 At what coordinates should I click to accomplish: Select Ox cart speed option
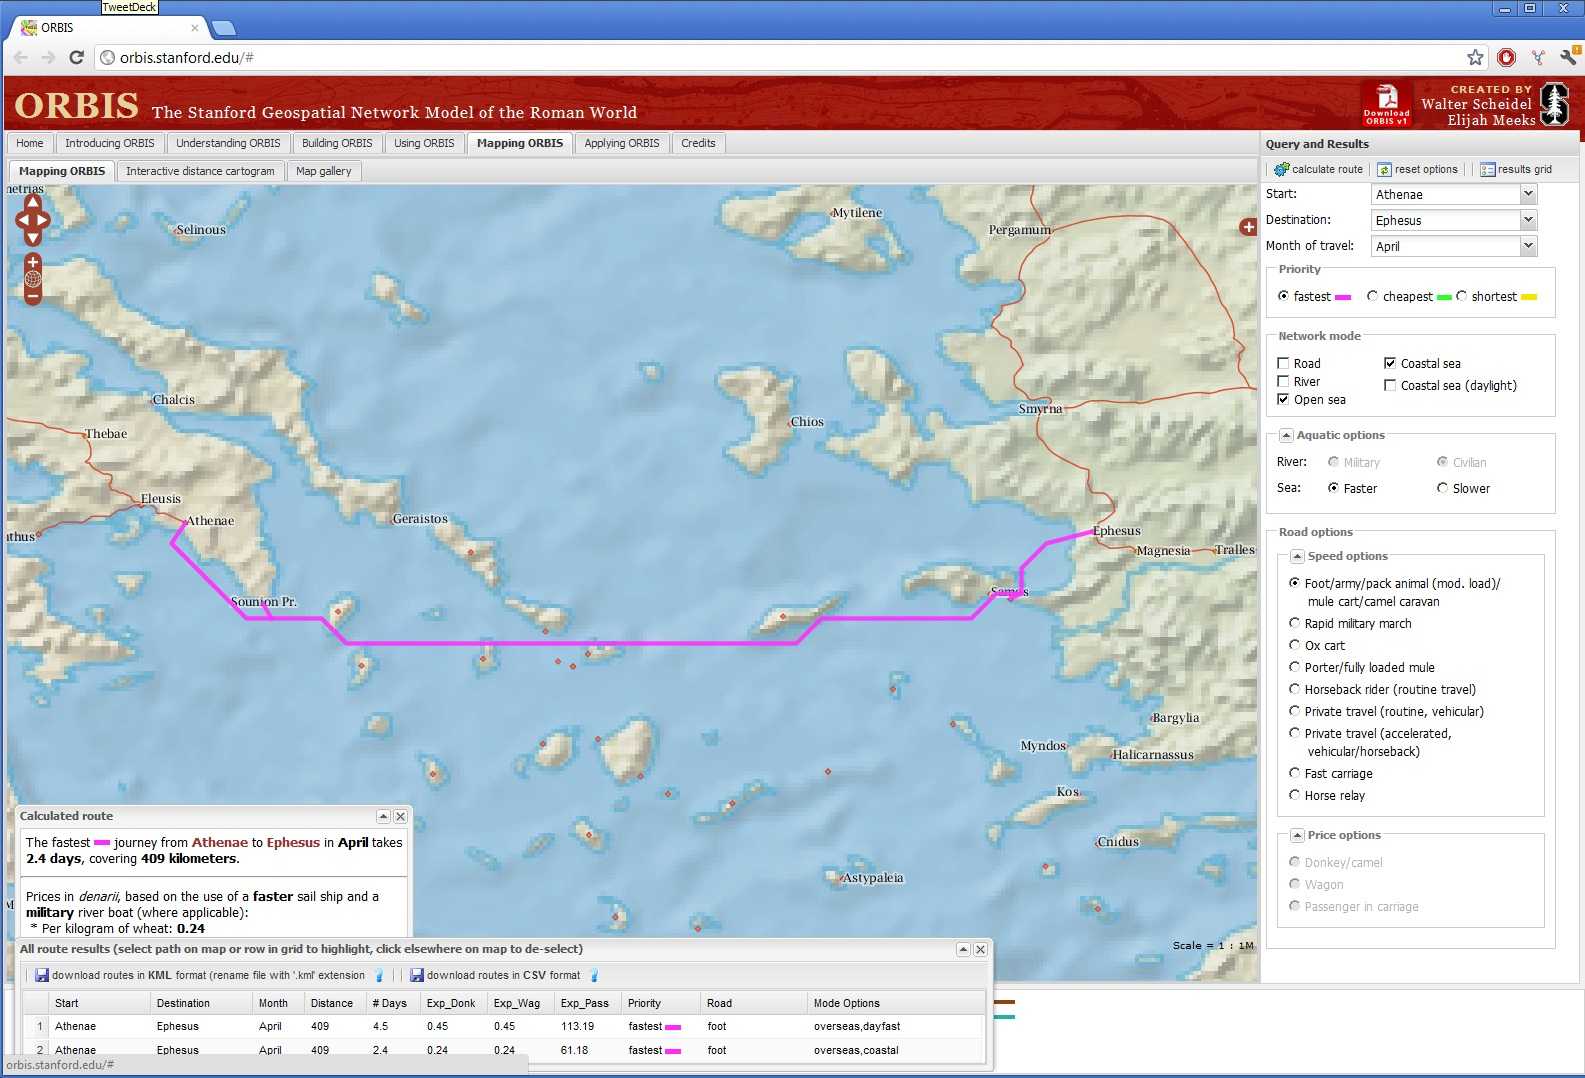point(1294,645)
